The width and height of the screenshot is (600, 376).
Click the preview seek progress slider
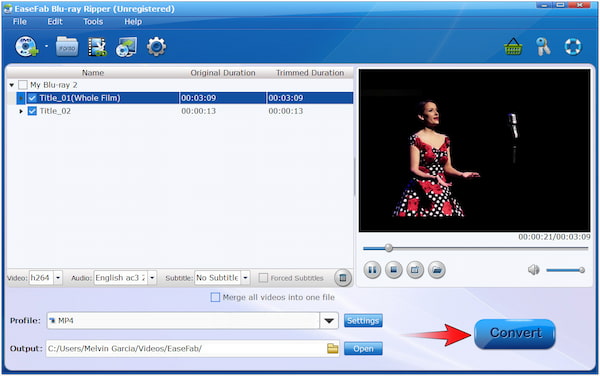[x=475, y=248]
